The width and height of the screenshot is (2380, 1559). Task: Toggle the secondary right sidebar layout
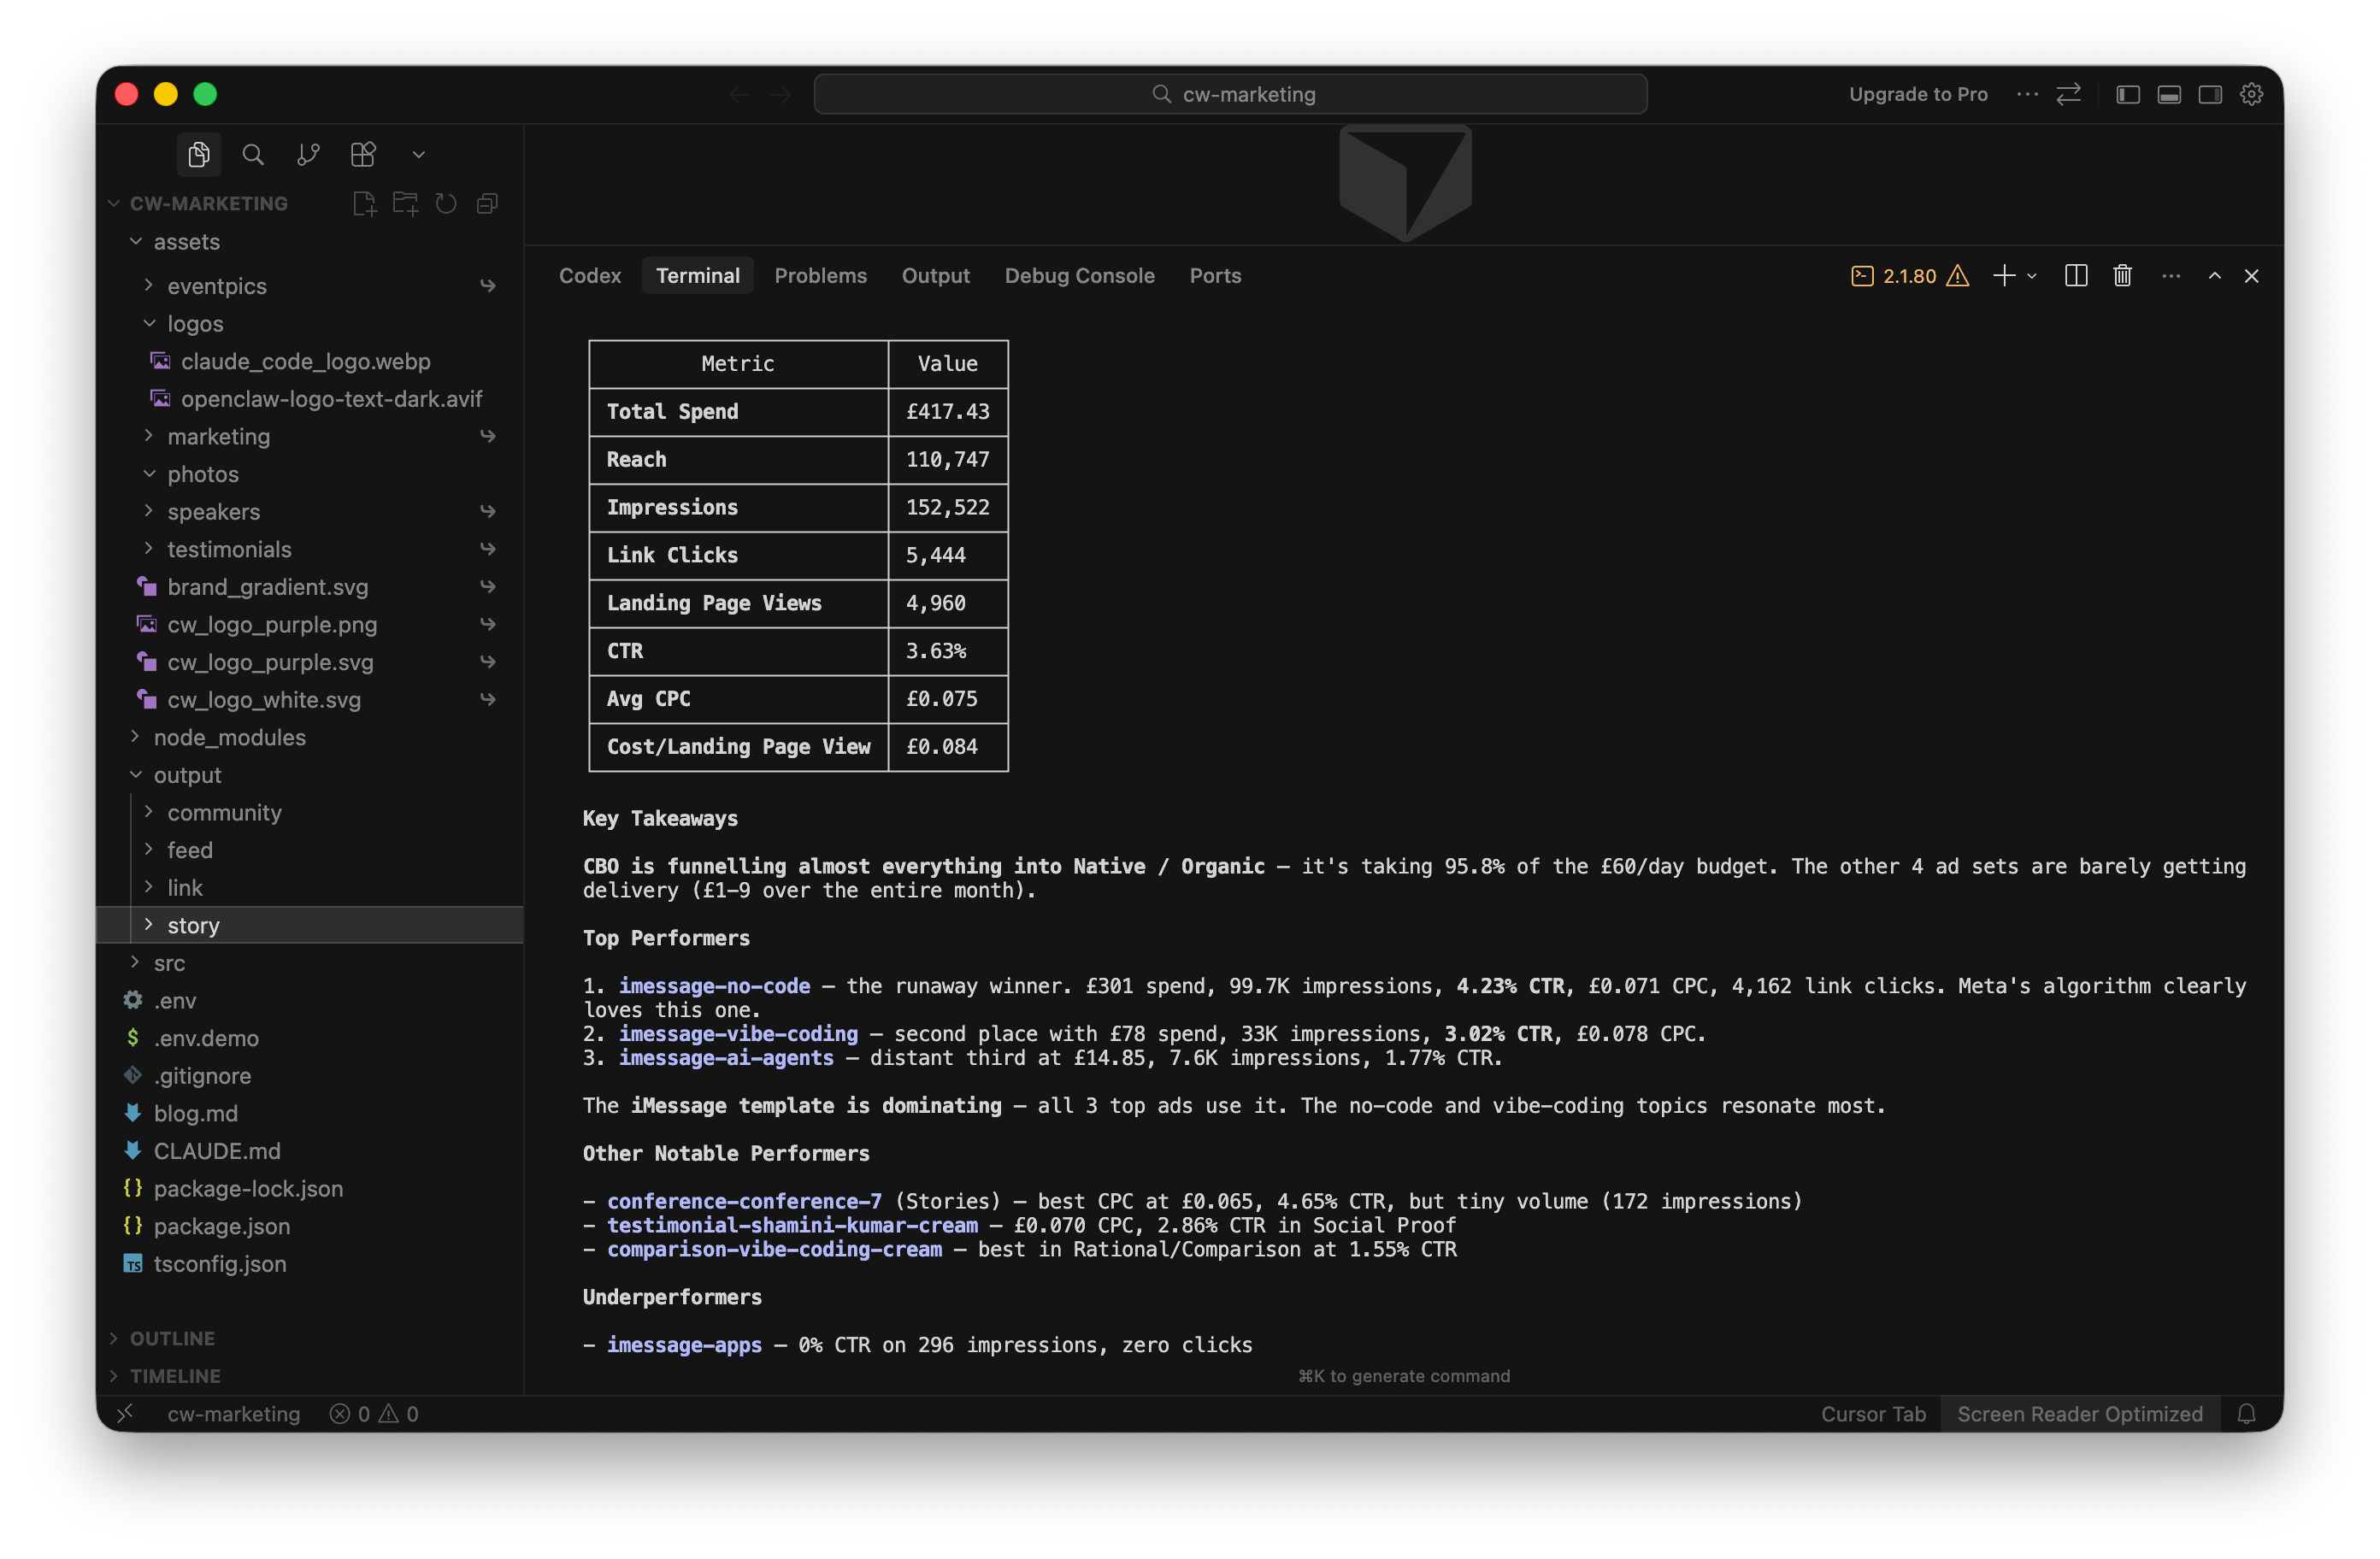pos(2209,94)
